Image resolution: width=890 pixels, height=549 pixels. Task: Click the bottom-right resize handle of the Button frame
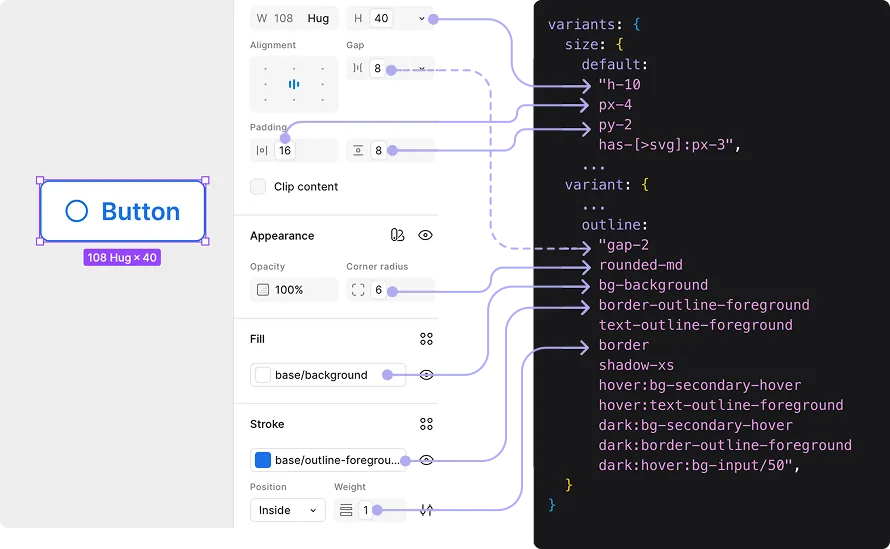(x=205, y=241)
